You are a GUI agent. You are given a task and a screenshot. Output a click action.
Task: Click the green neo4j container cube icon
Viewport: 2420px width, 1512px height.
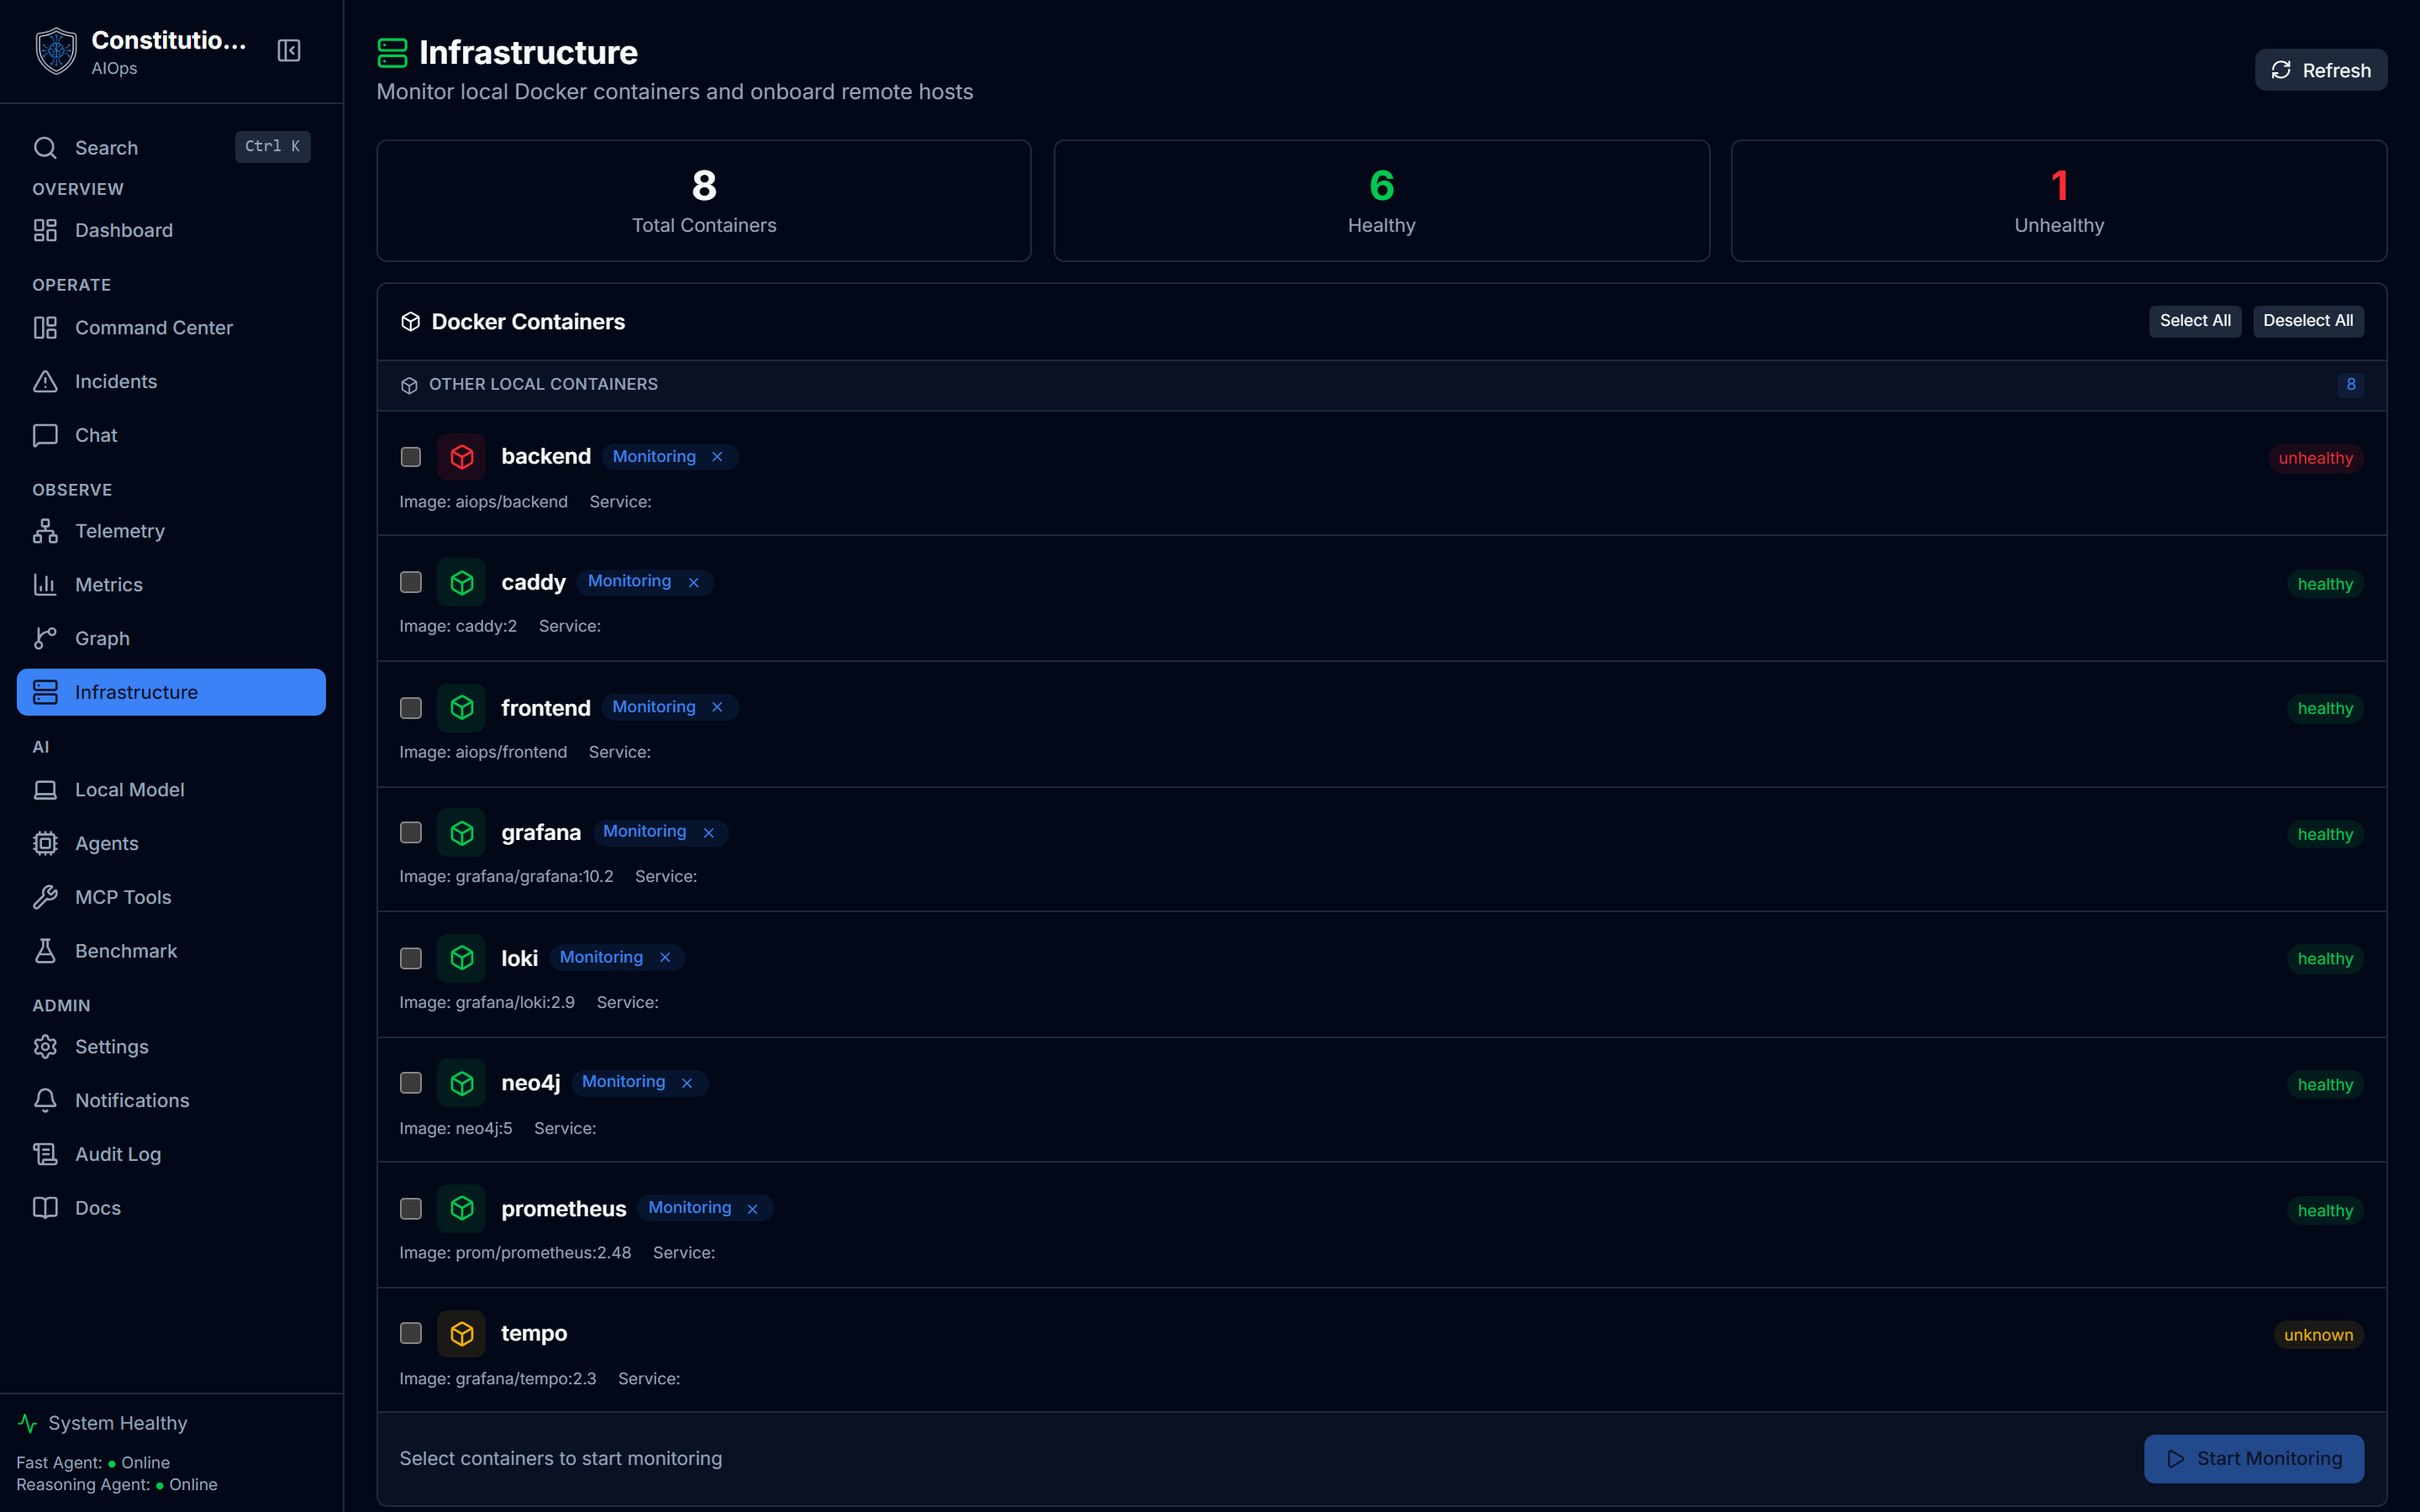461,1083
